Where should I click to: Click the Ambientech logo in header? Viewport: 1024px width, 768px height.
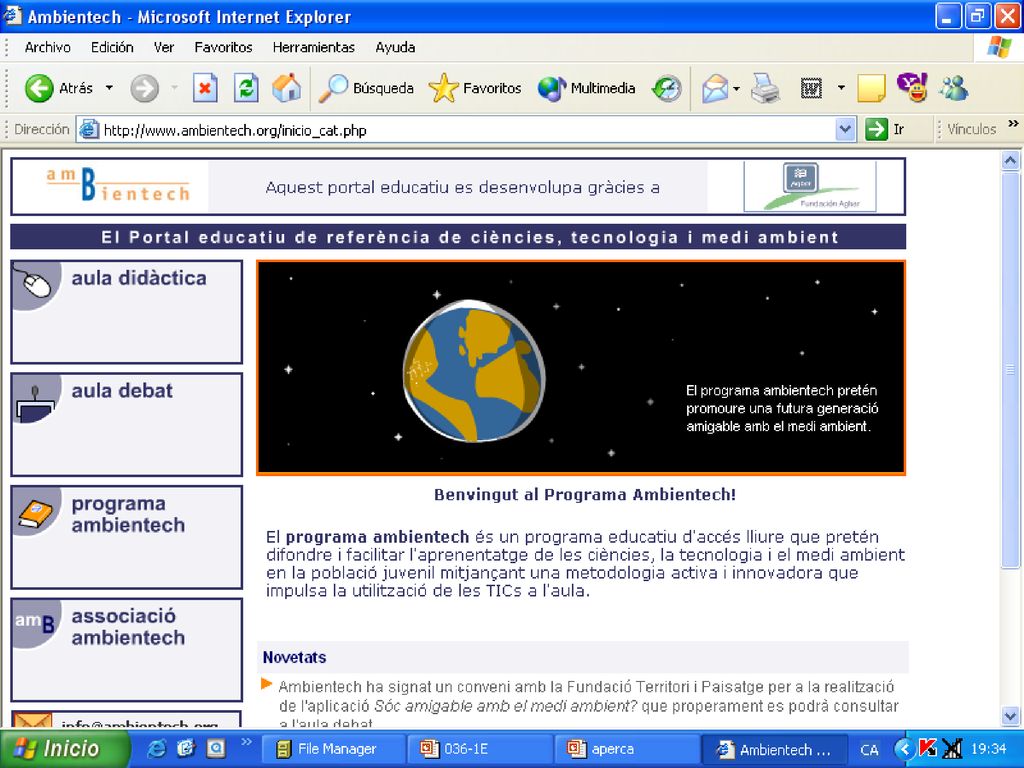point(118,185)
